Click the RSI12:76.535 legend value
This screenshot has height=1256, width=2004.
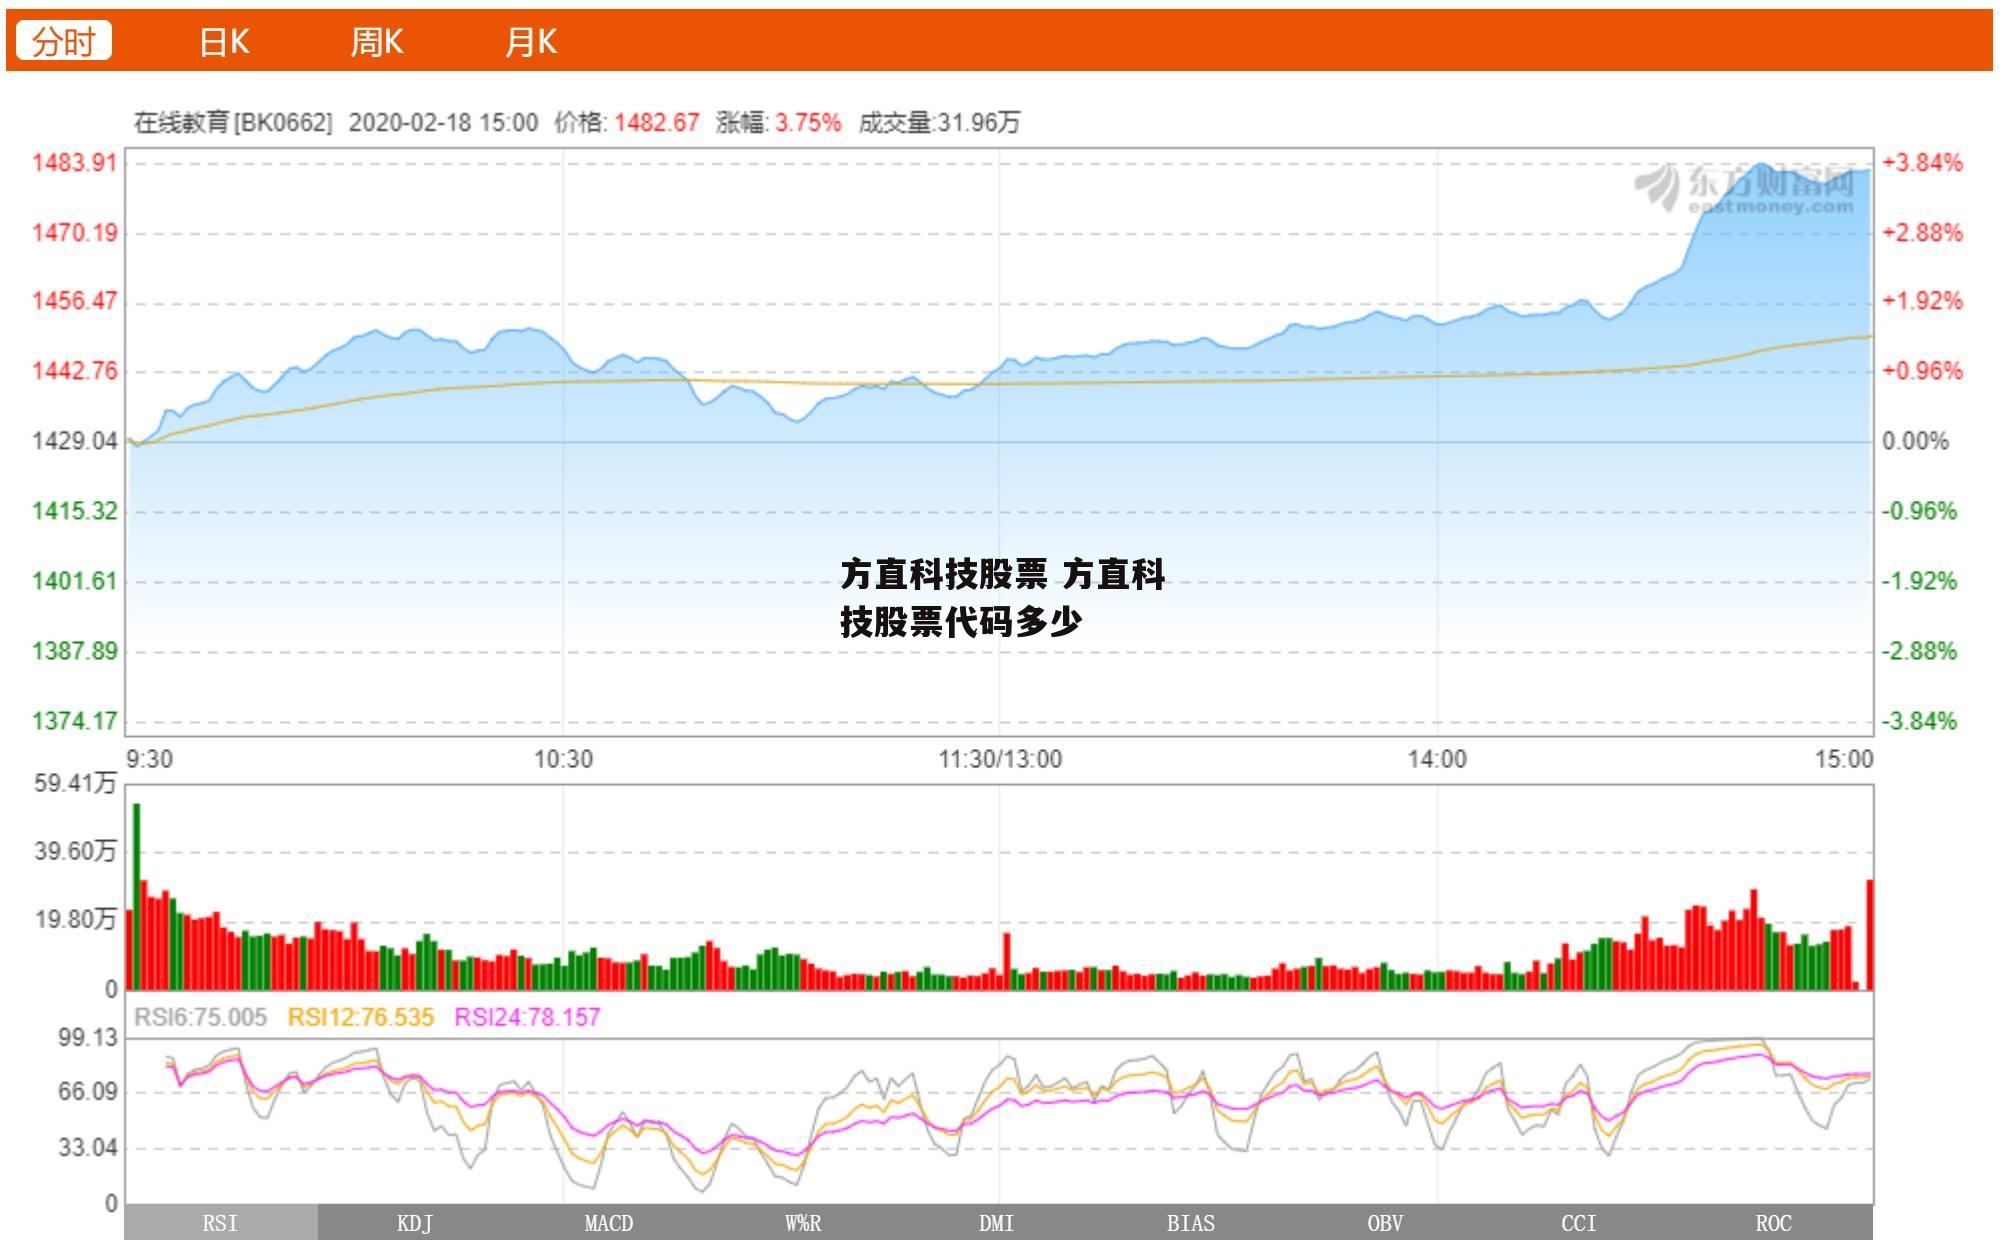tap(361, 1018)
